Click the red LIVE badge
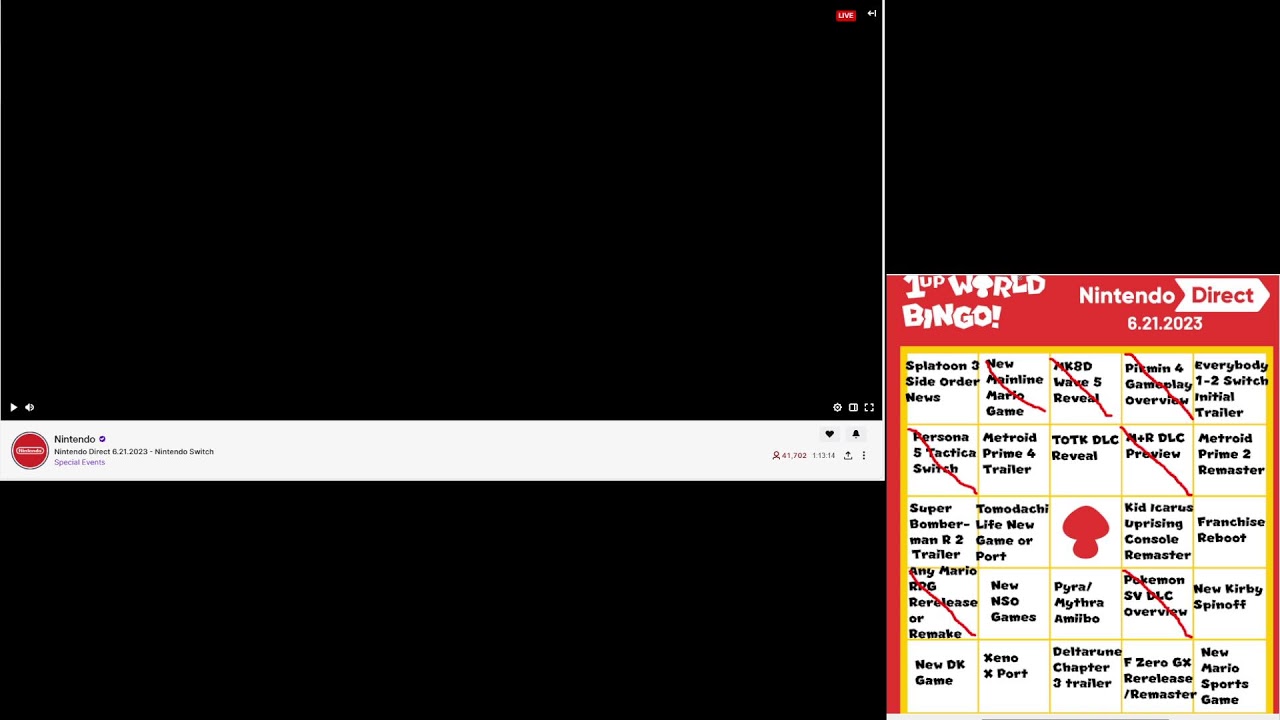Image resolution: width=1280 pixels, height=720 pixels. click(x=846, y=15)
